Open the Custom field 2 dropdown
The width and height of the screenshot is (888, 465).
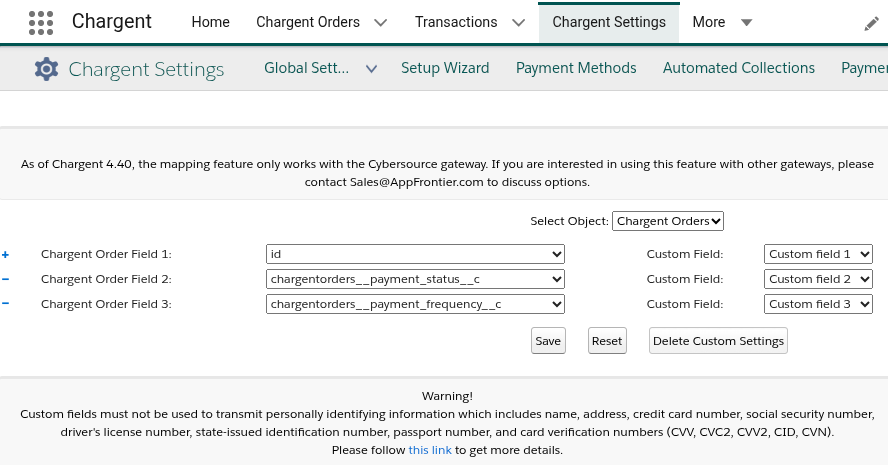pyautogui.click(x=818, y=279)
